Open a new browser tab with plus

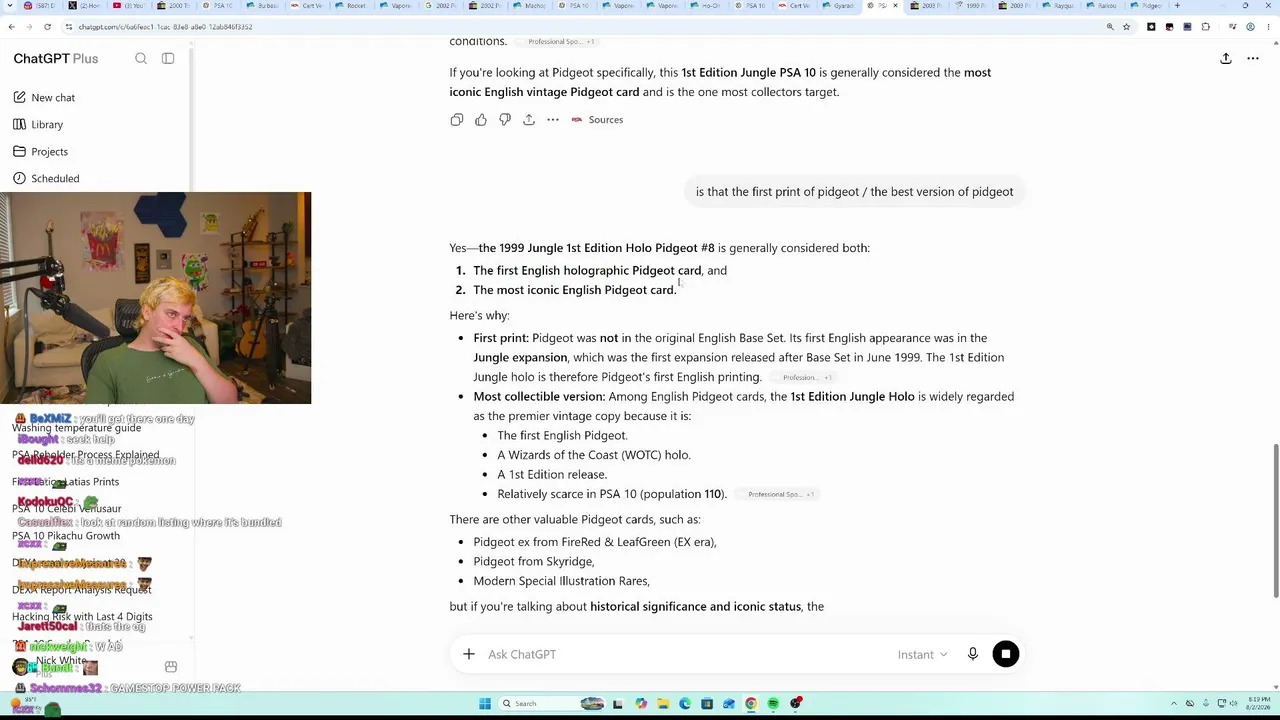[x=1177, y=6]
